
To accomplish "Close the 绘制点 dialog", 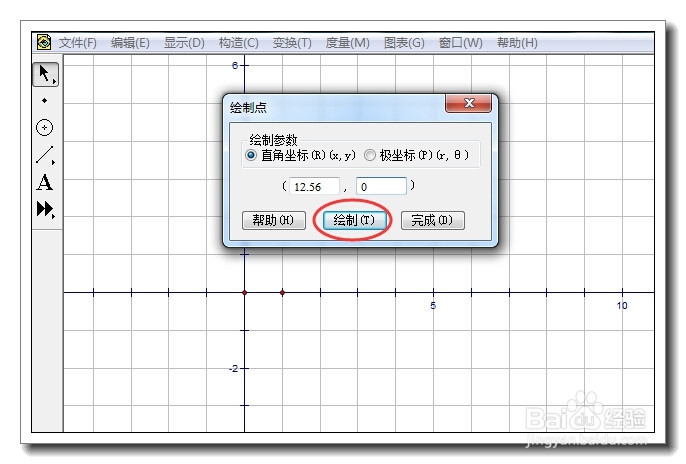I will coord(469,103).
